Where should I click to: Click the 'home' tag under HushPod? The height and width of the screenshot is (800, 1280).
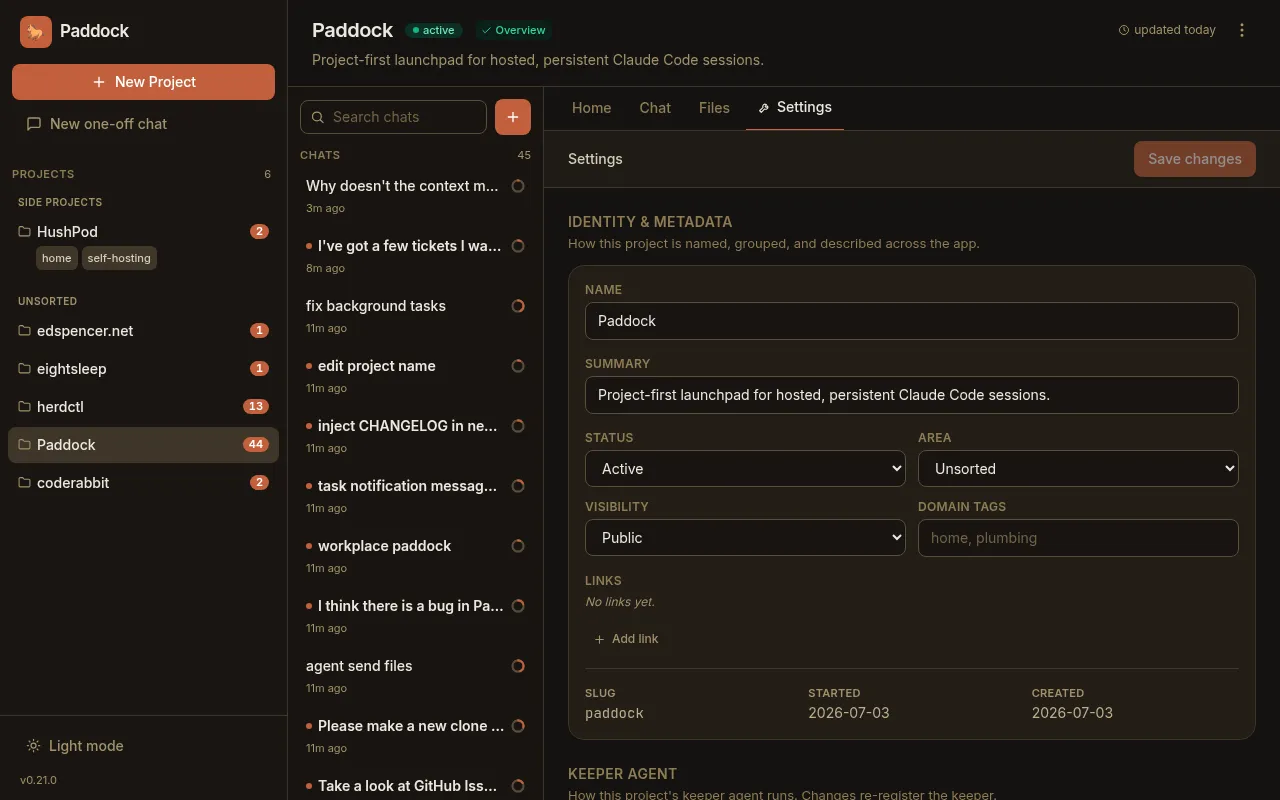coord(57,258)
